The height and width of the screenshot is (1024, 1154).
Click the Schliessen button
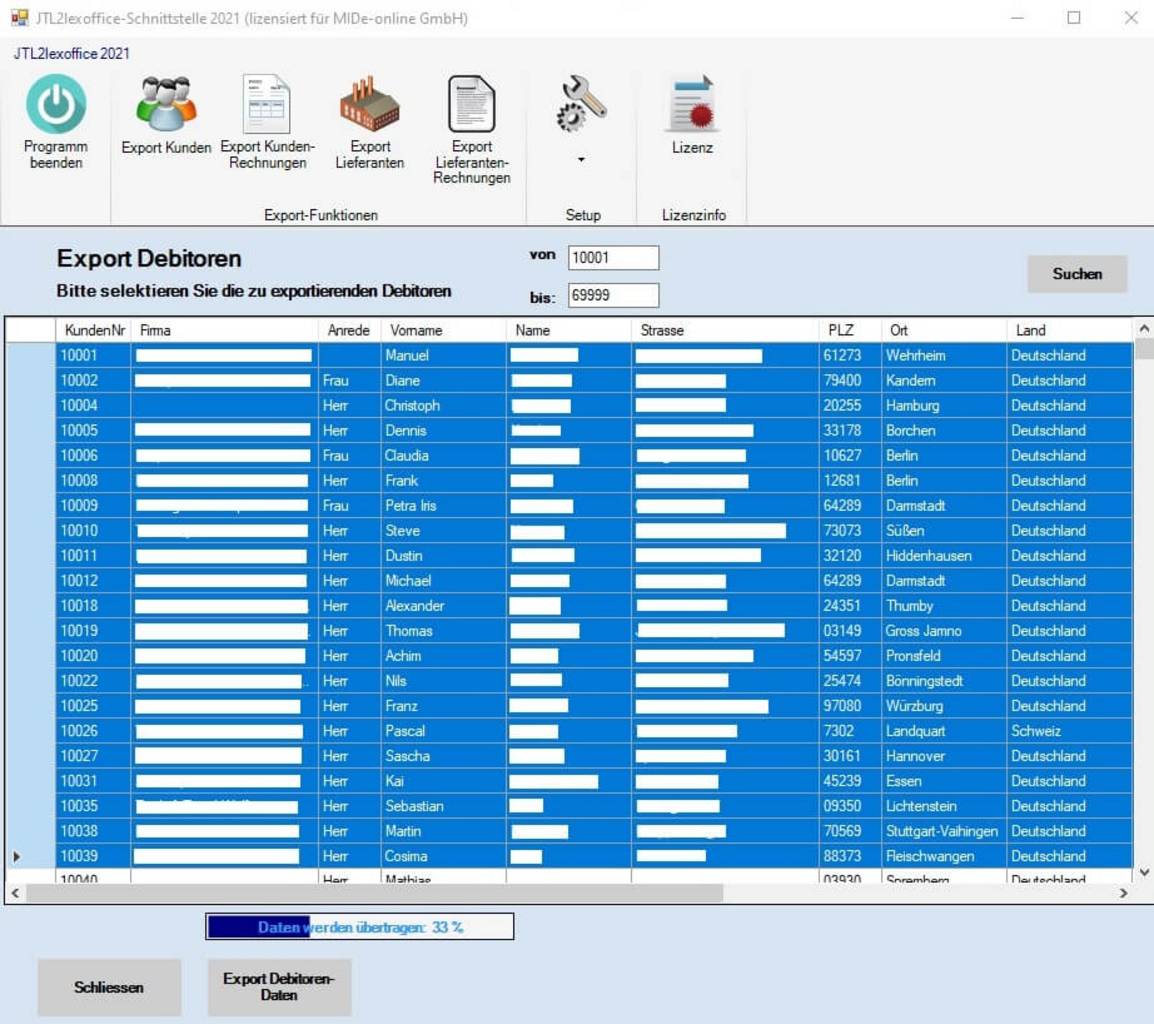coord(109,987)
